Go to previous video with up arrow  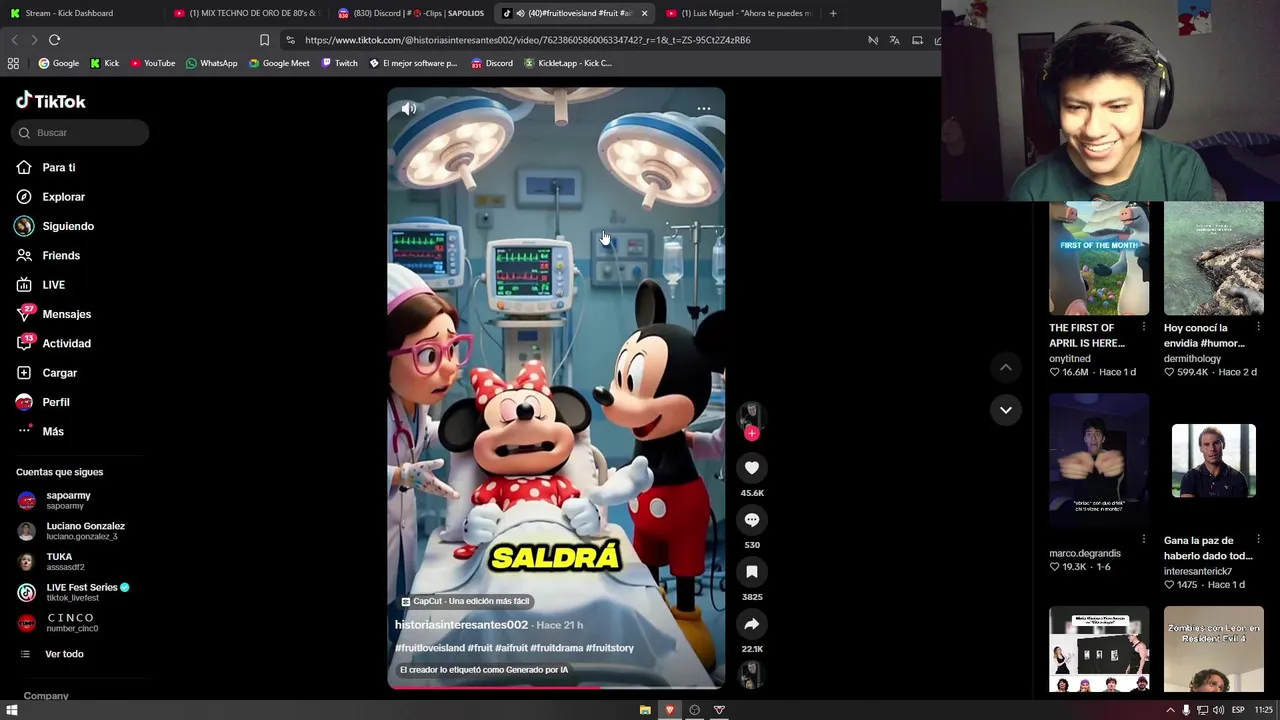coord(1006,368)
